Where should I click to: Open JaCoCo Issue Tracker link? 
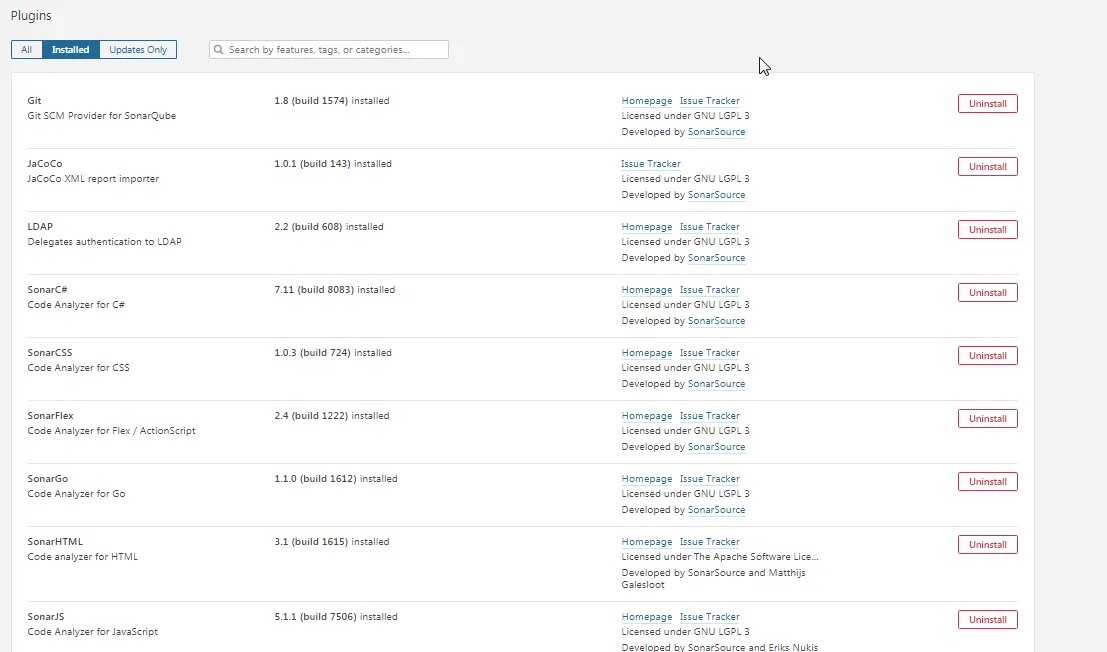coord(651,164)
